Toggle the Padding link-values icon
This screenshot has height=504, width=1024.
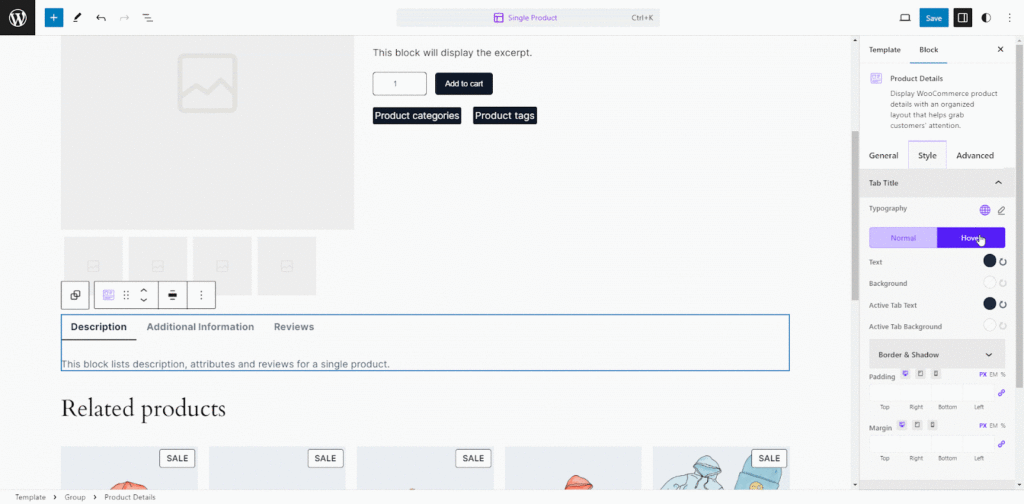[1001, 392]
